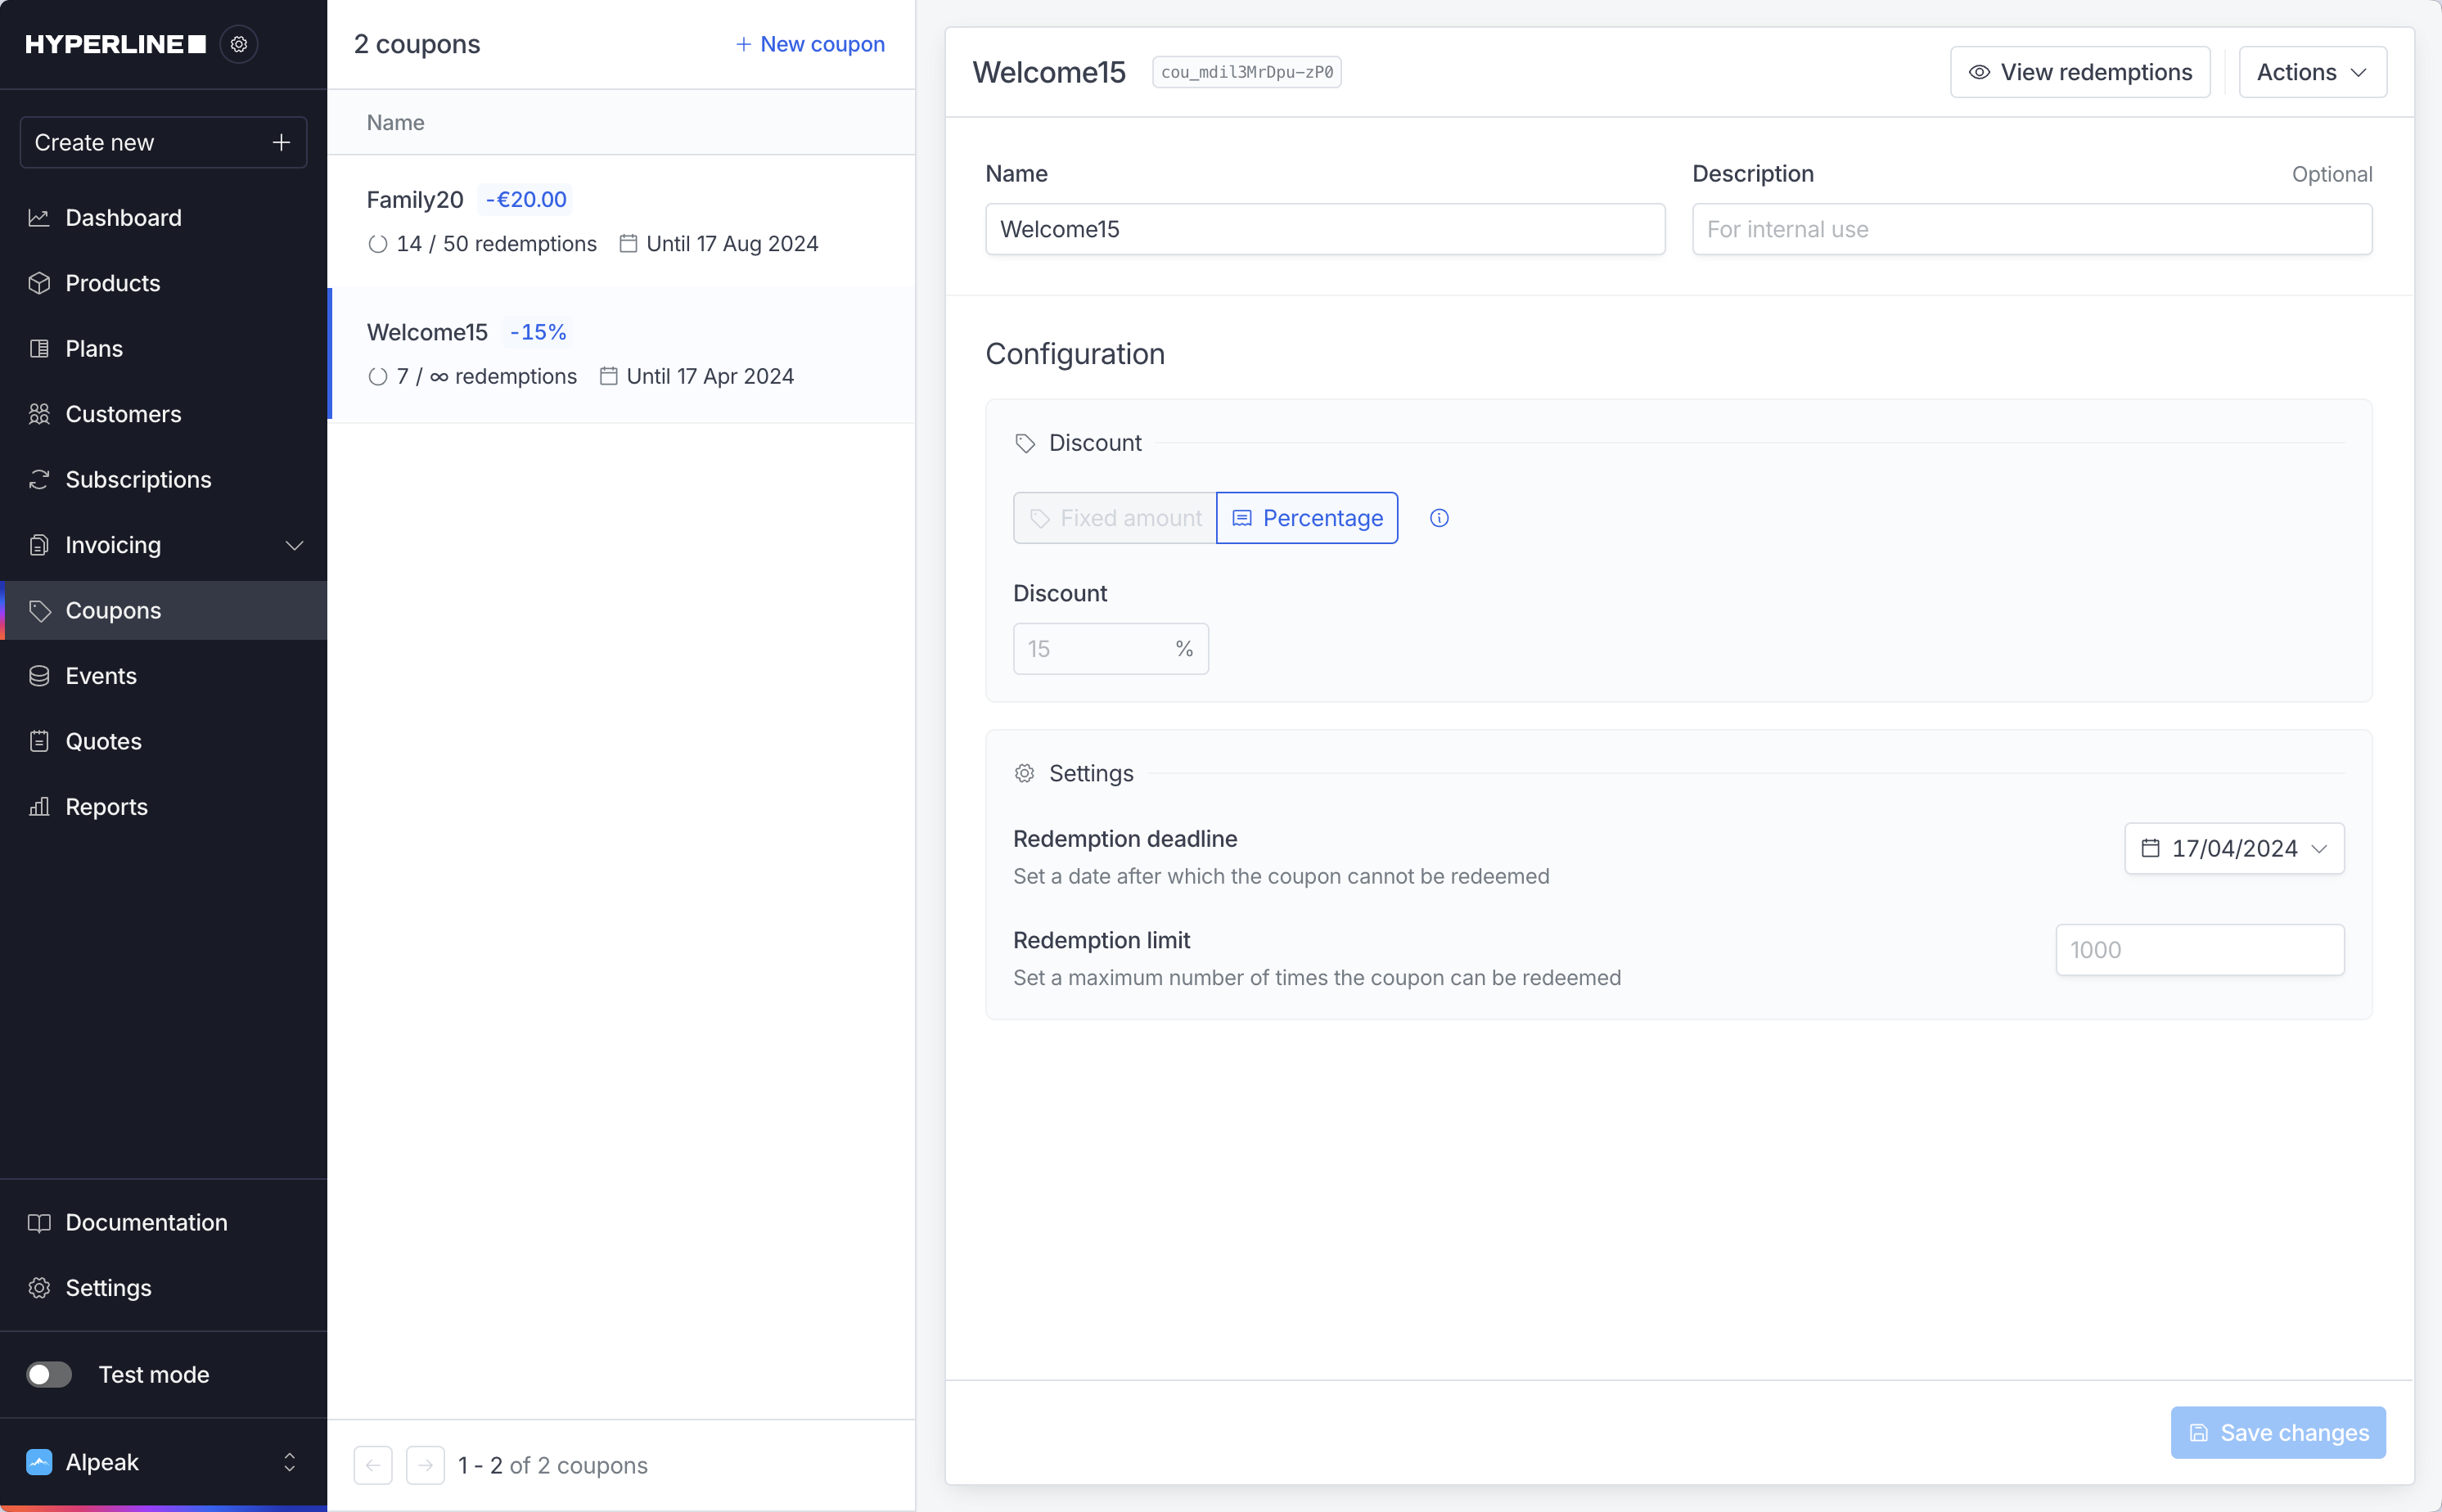
Task: Open the Actions dropdown
Action: [2311, 72]
